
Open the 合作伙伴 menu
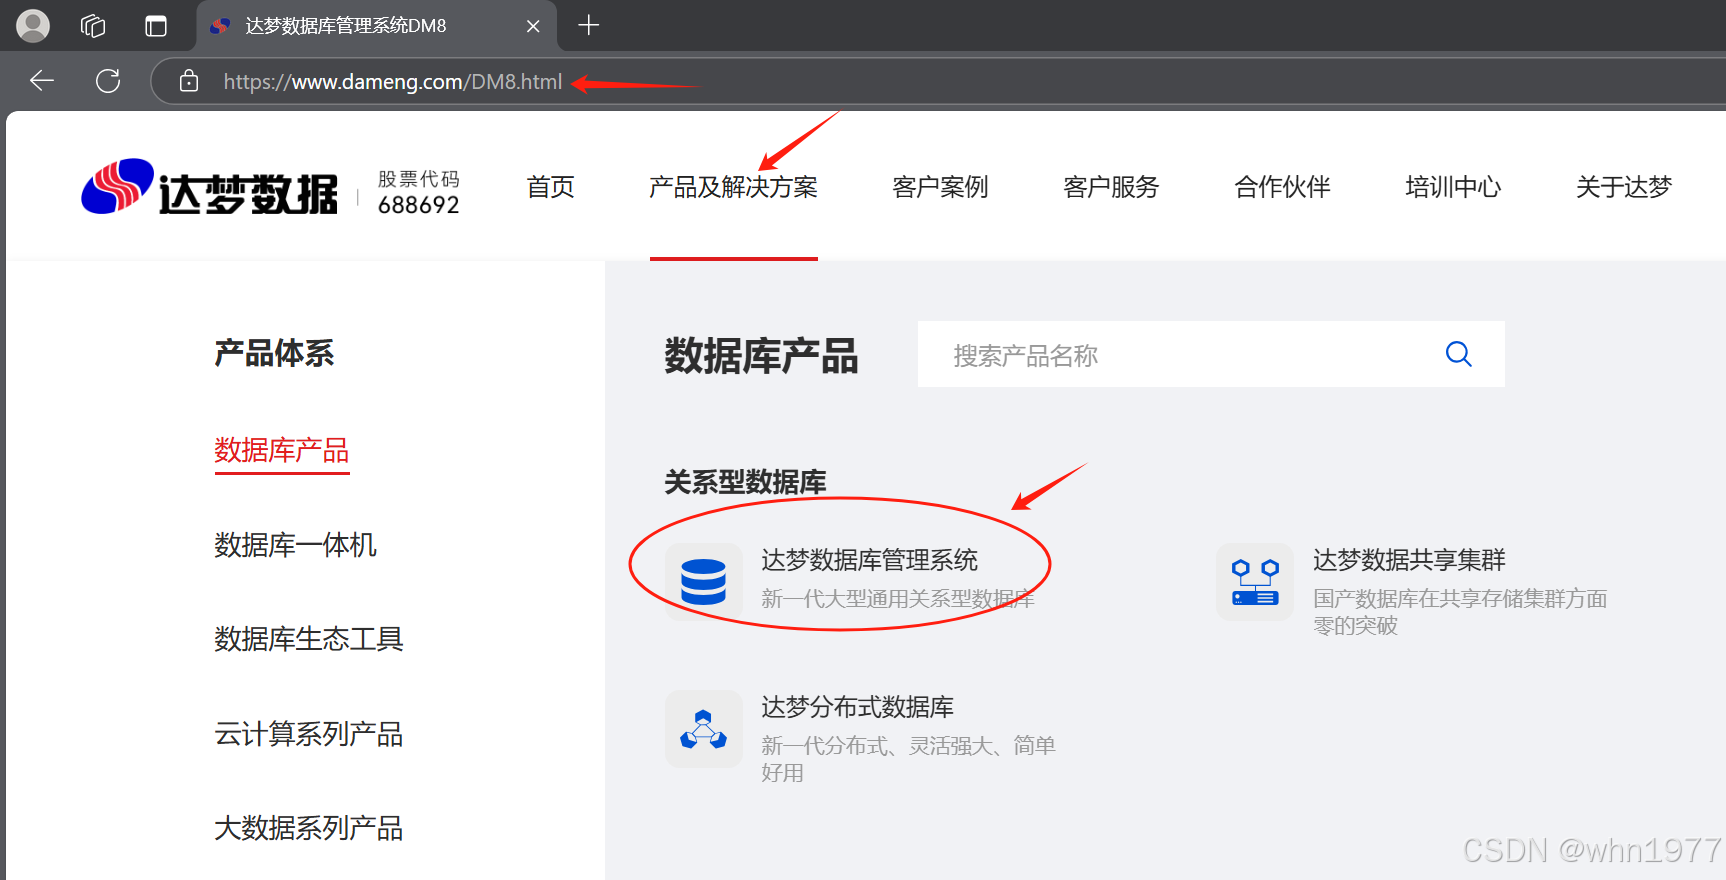tap(1282, 187)
